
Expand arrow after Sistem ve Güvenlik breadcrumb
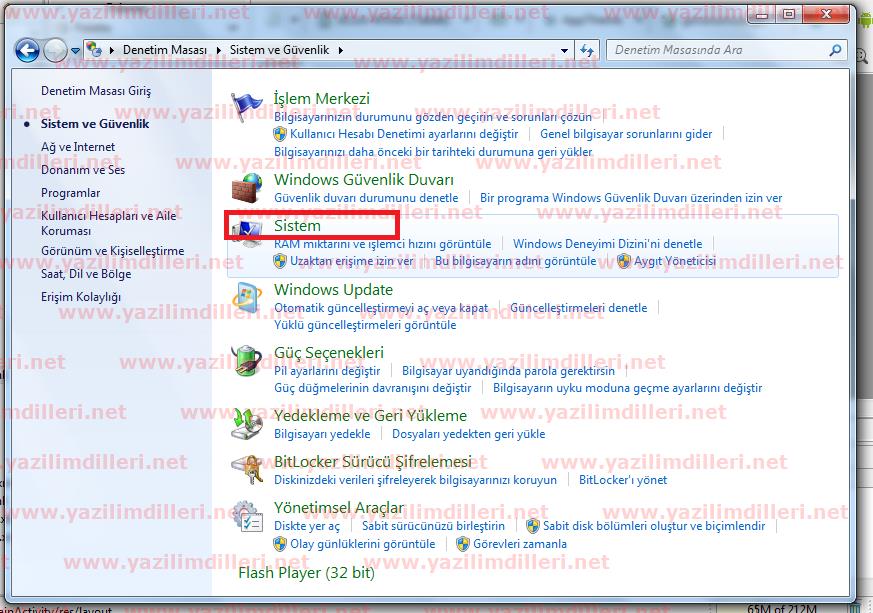coord(341,50)
